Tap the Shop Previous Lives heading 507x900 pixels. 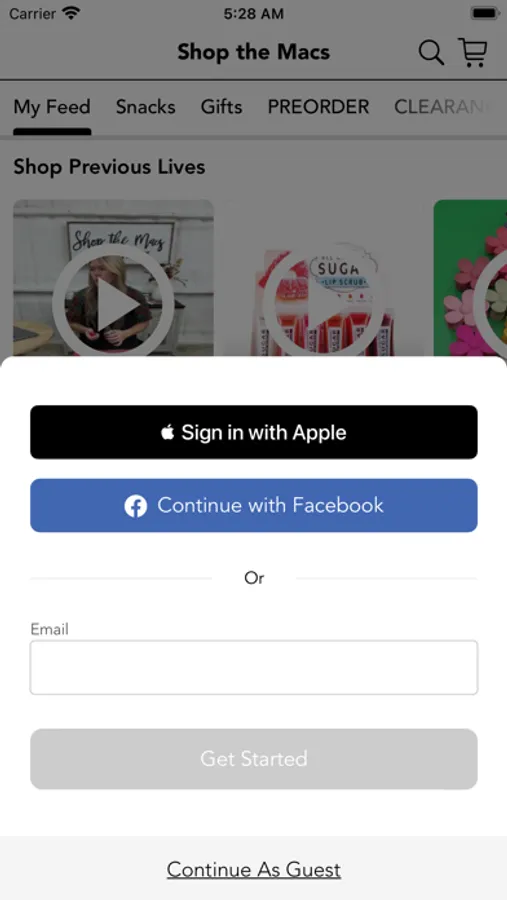pos(109,167)
